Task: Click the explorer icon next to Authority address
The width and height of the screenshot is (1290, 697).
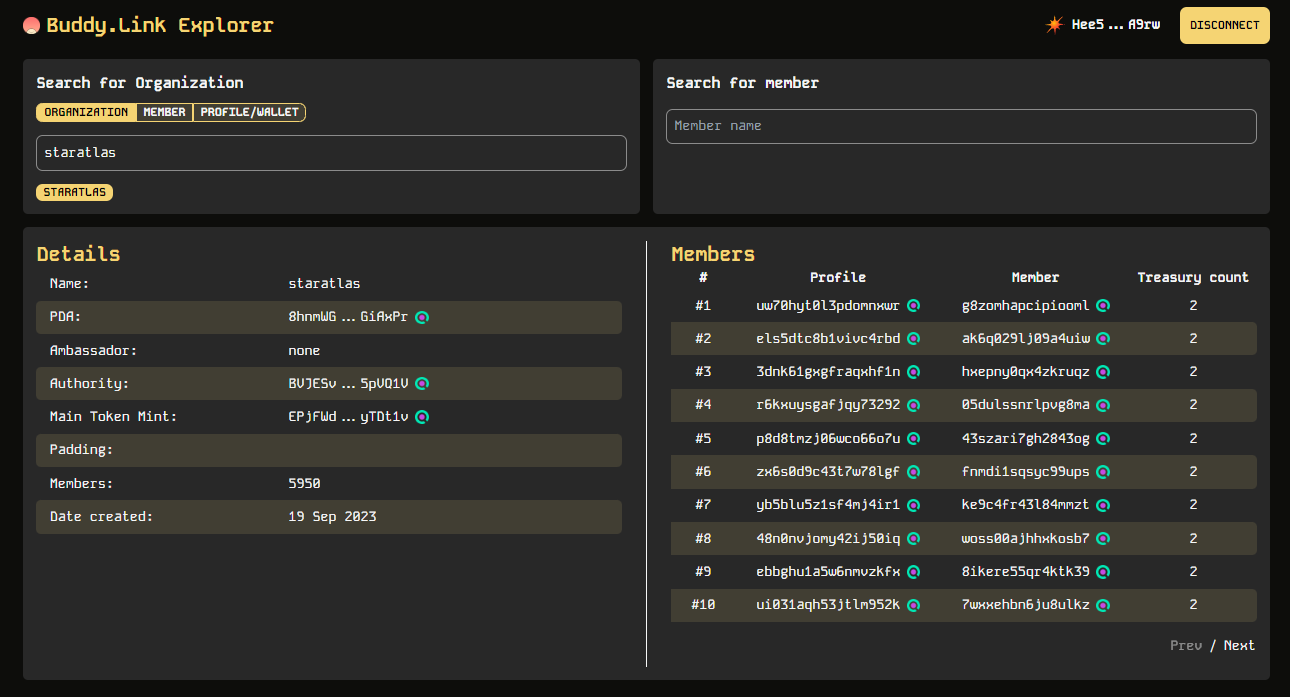Action: (x=422, y=383)
